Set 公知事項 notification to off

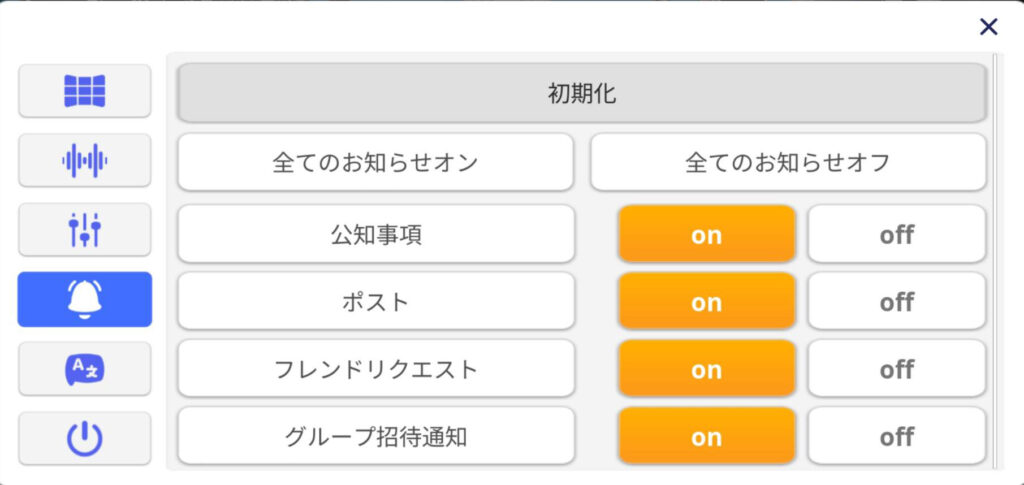(x=897, y=234)
